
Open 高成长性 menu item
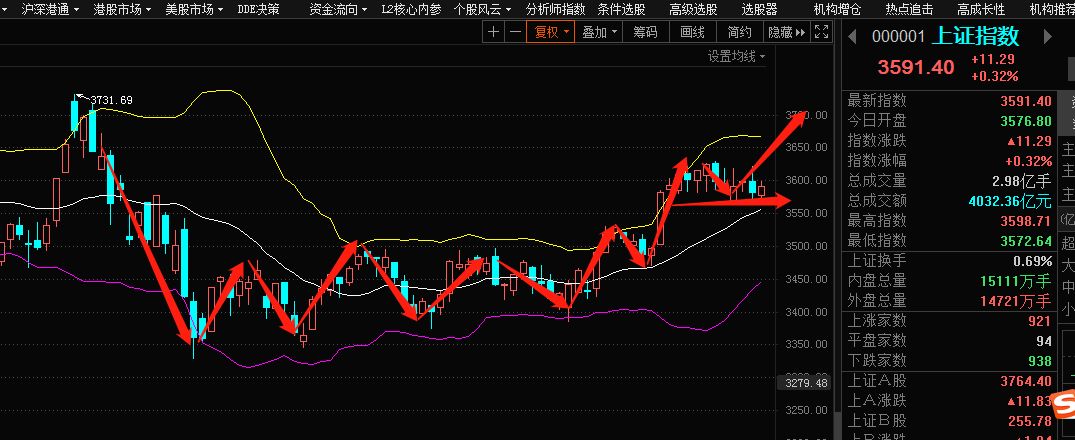981,9
